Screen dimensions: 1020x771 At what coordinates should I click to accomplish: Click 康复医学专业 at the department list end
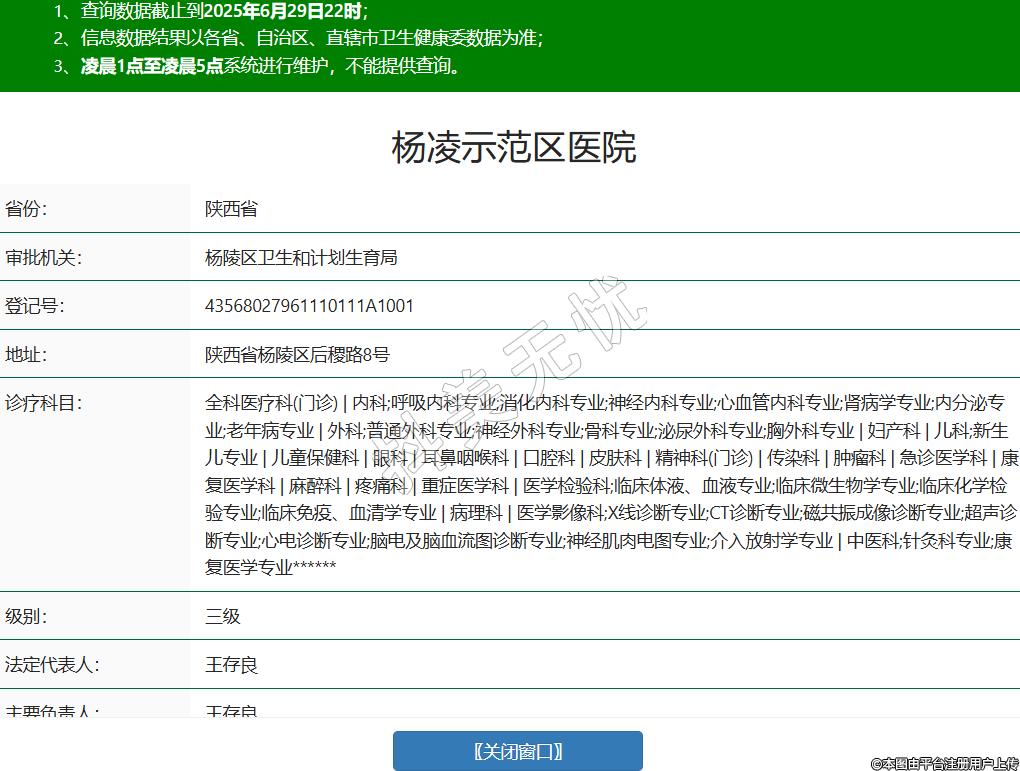click(249, 568)
